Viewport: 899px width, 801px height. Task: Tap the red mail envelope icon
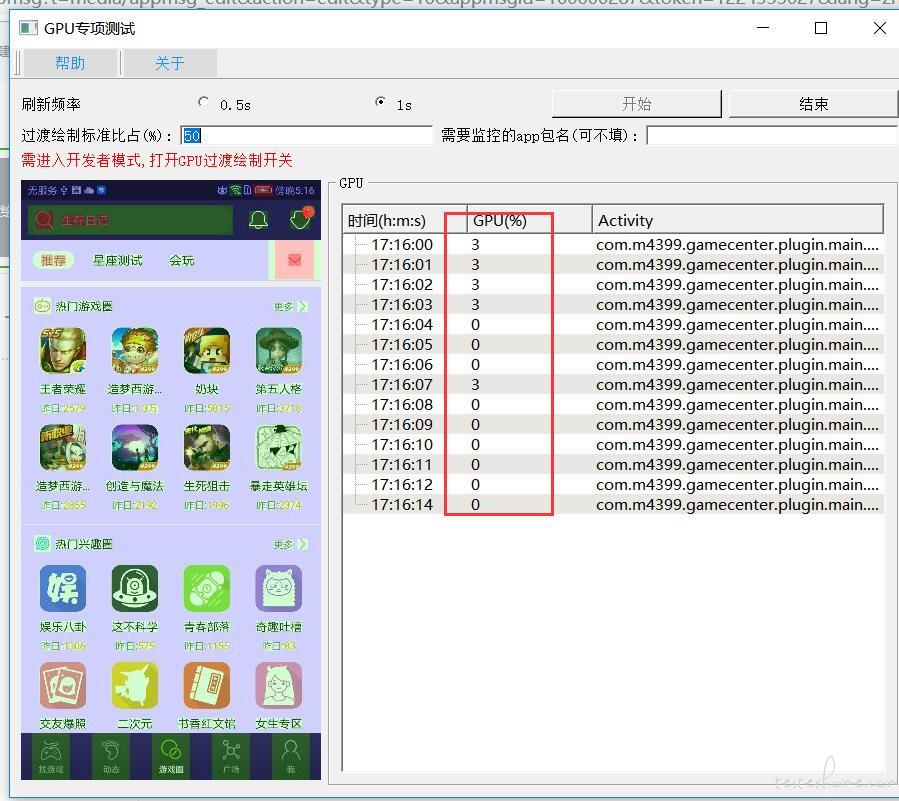click(294, 260)
